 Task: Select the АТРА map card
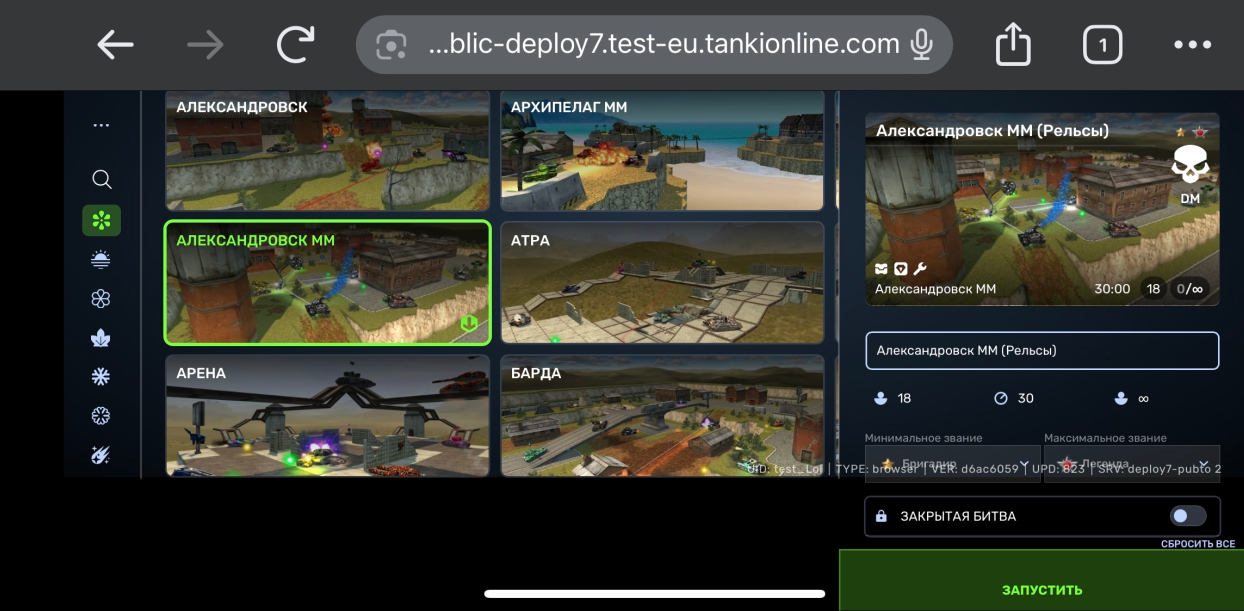pos(662,283)
